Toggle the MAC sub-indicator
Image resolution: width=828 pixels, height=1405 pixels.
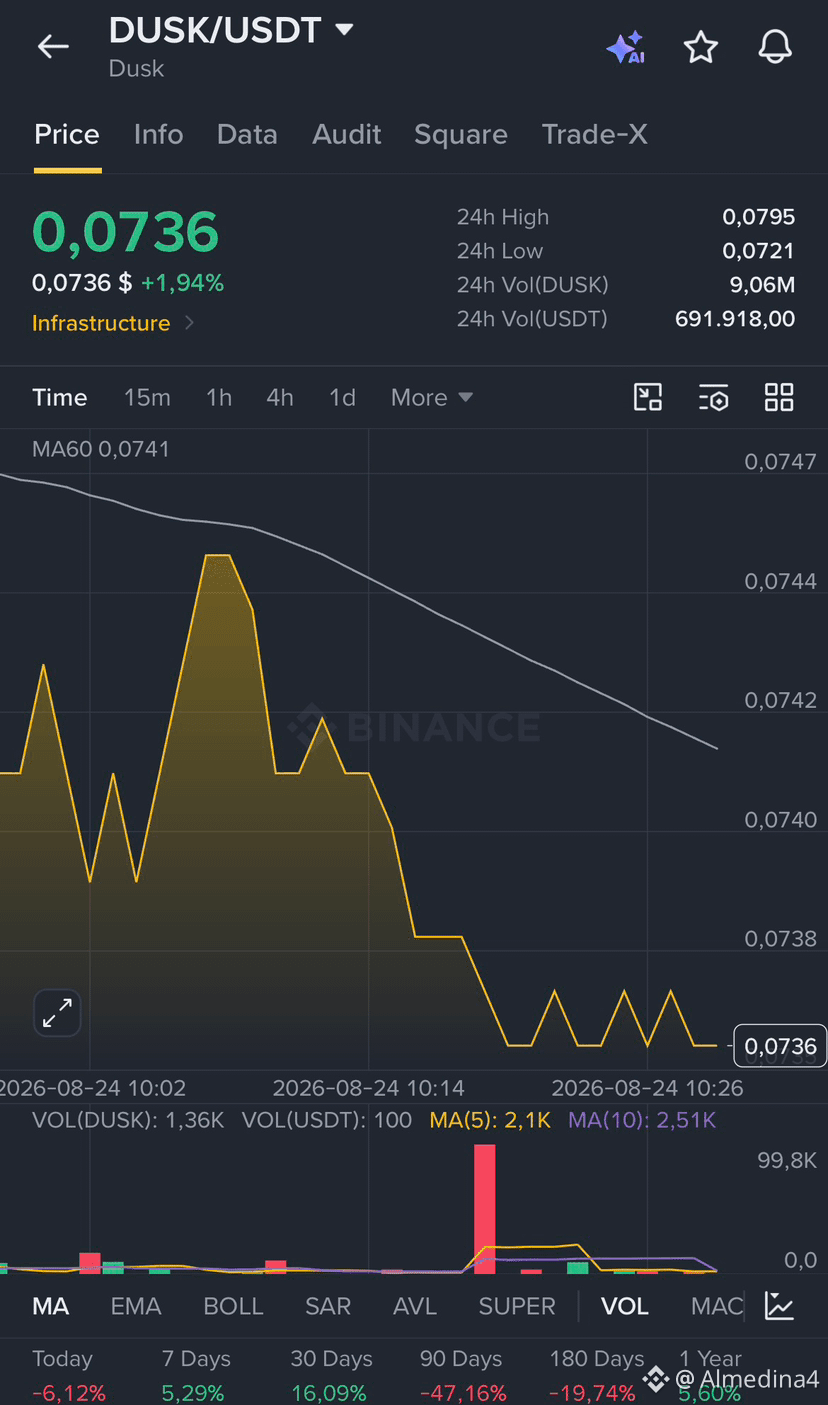point(717,1306)
